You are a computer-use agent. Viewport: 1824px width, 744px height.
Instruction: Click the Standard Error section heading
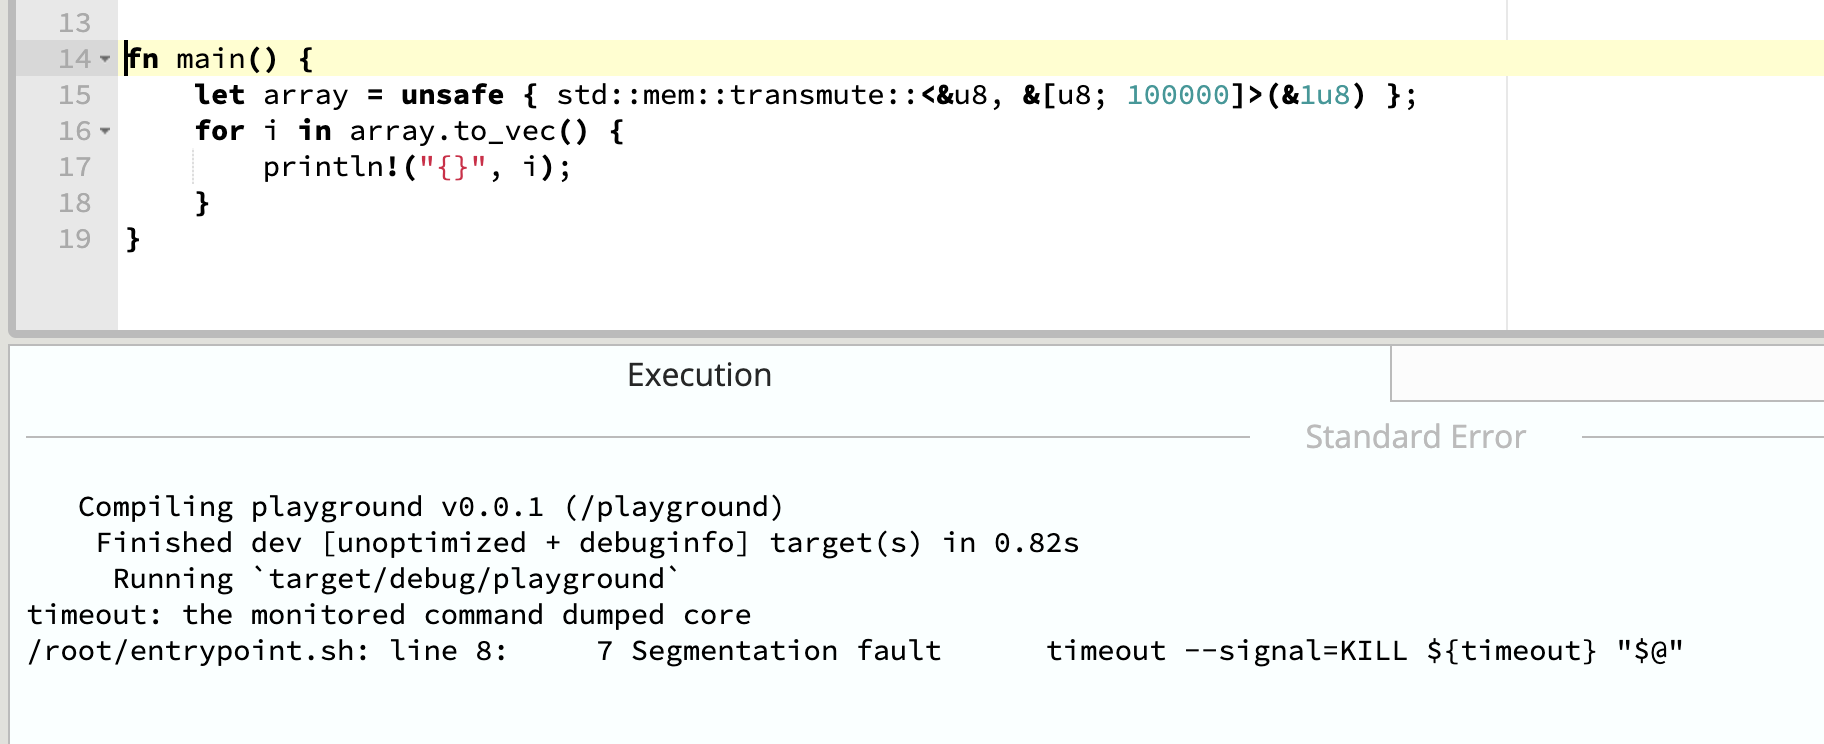[x=1415, y=437]
